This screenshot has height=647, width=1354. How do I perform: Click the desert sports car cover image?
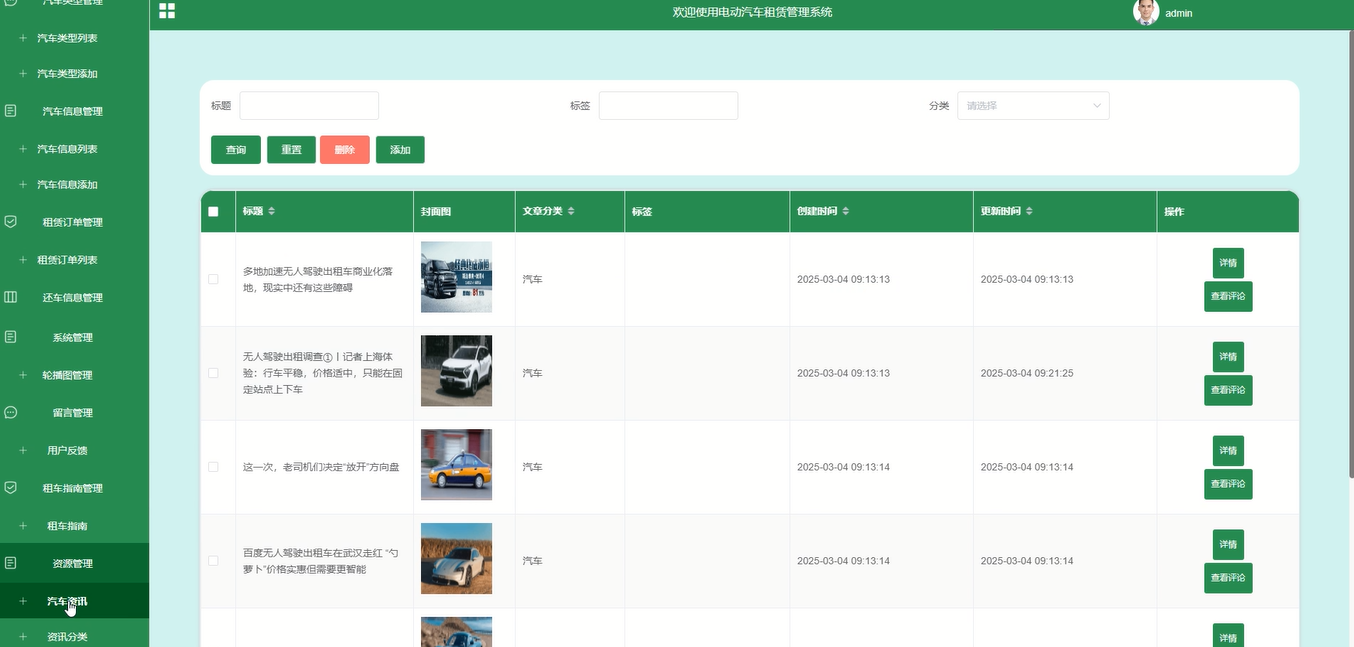[x=456, y=559]
